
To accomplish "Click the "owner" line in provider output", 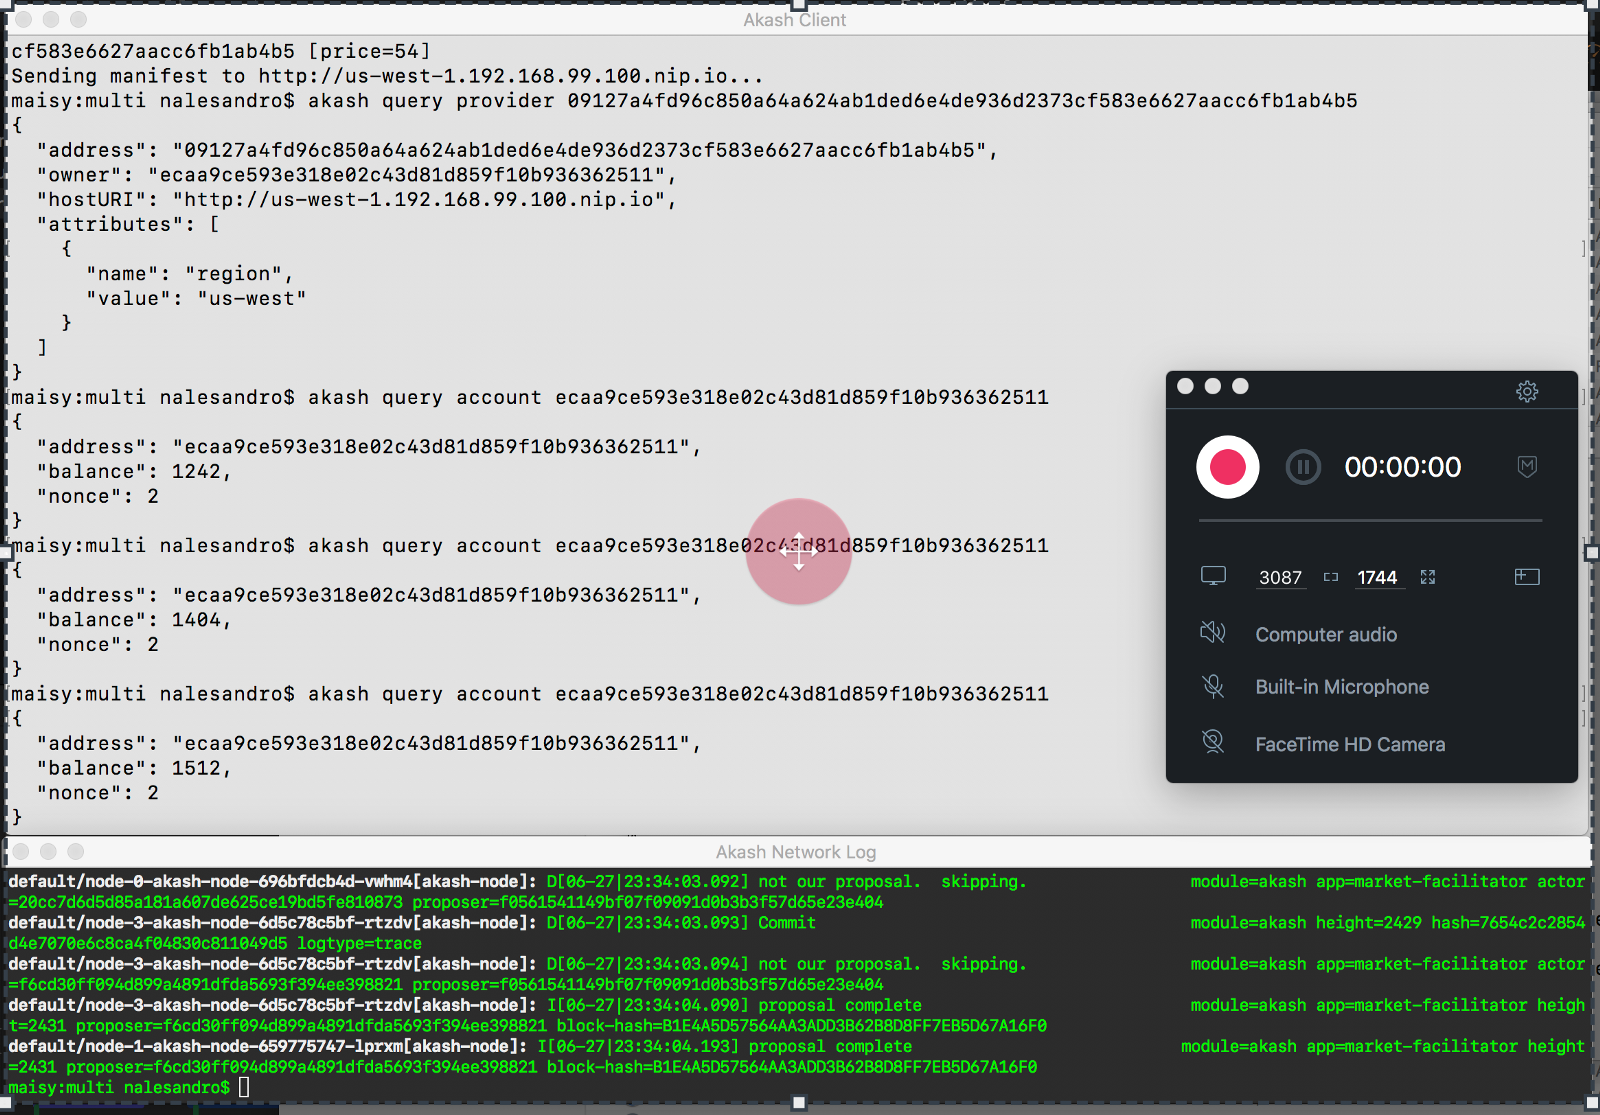I will pos(357,175).
